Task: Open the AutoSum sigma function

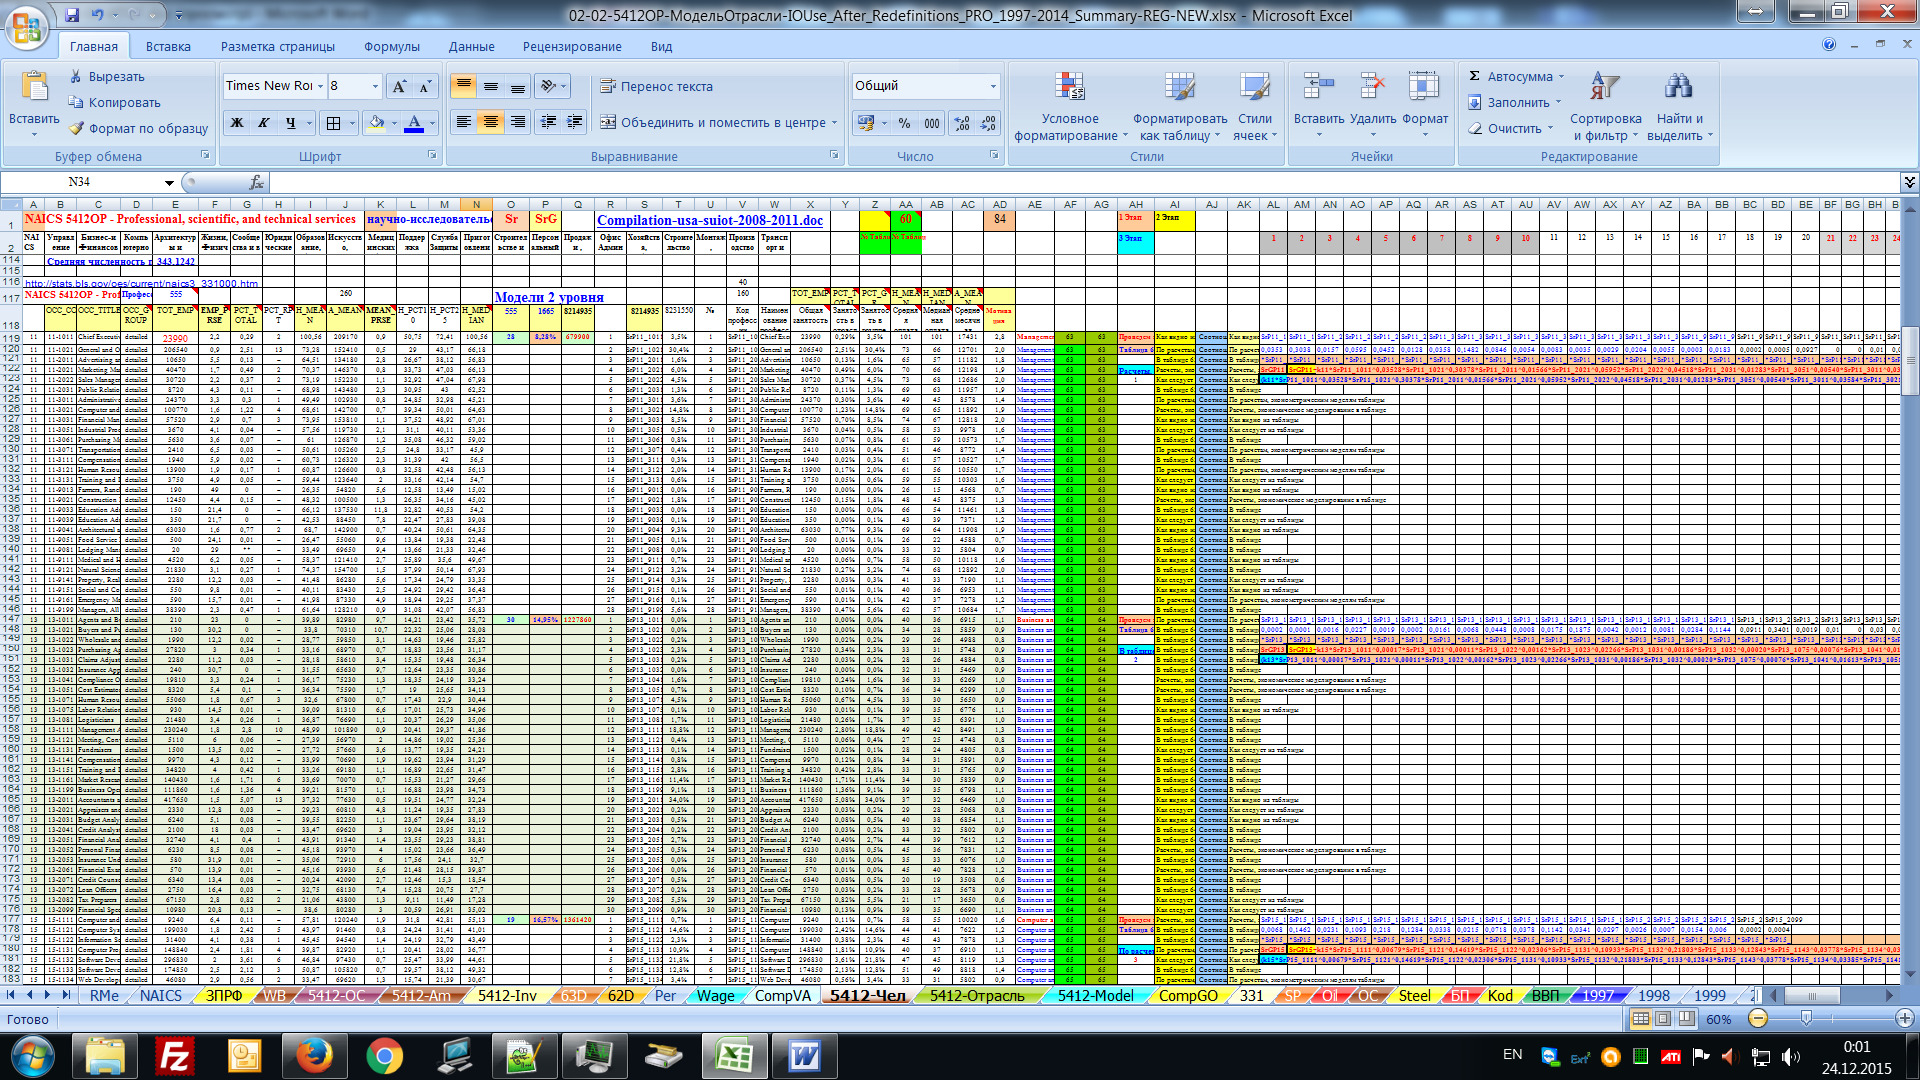Action: pos(1475,76)
